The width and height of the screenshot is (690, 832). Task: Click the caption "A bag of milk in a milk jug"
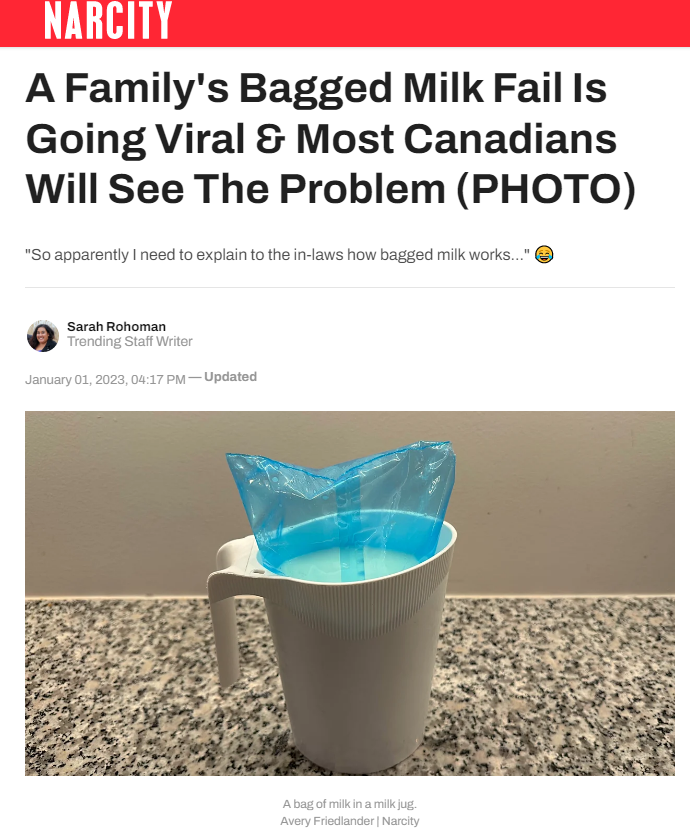[x=350, y=804]
